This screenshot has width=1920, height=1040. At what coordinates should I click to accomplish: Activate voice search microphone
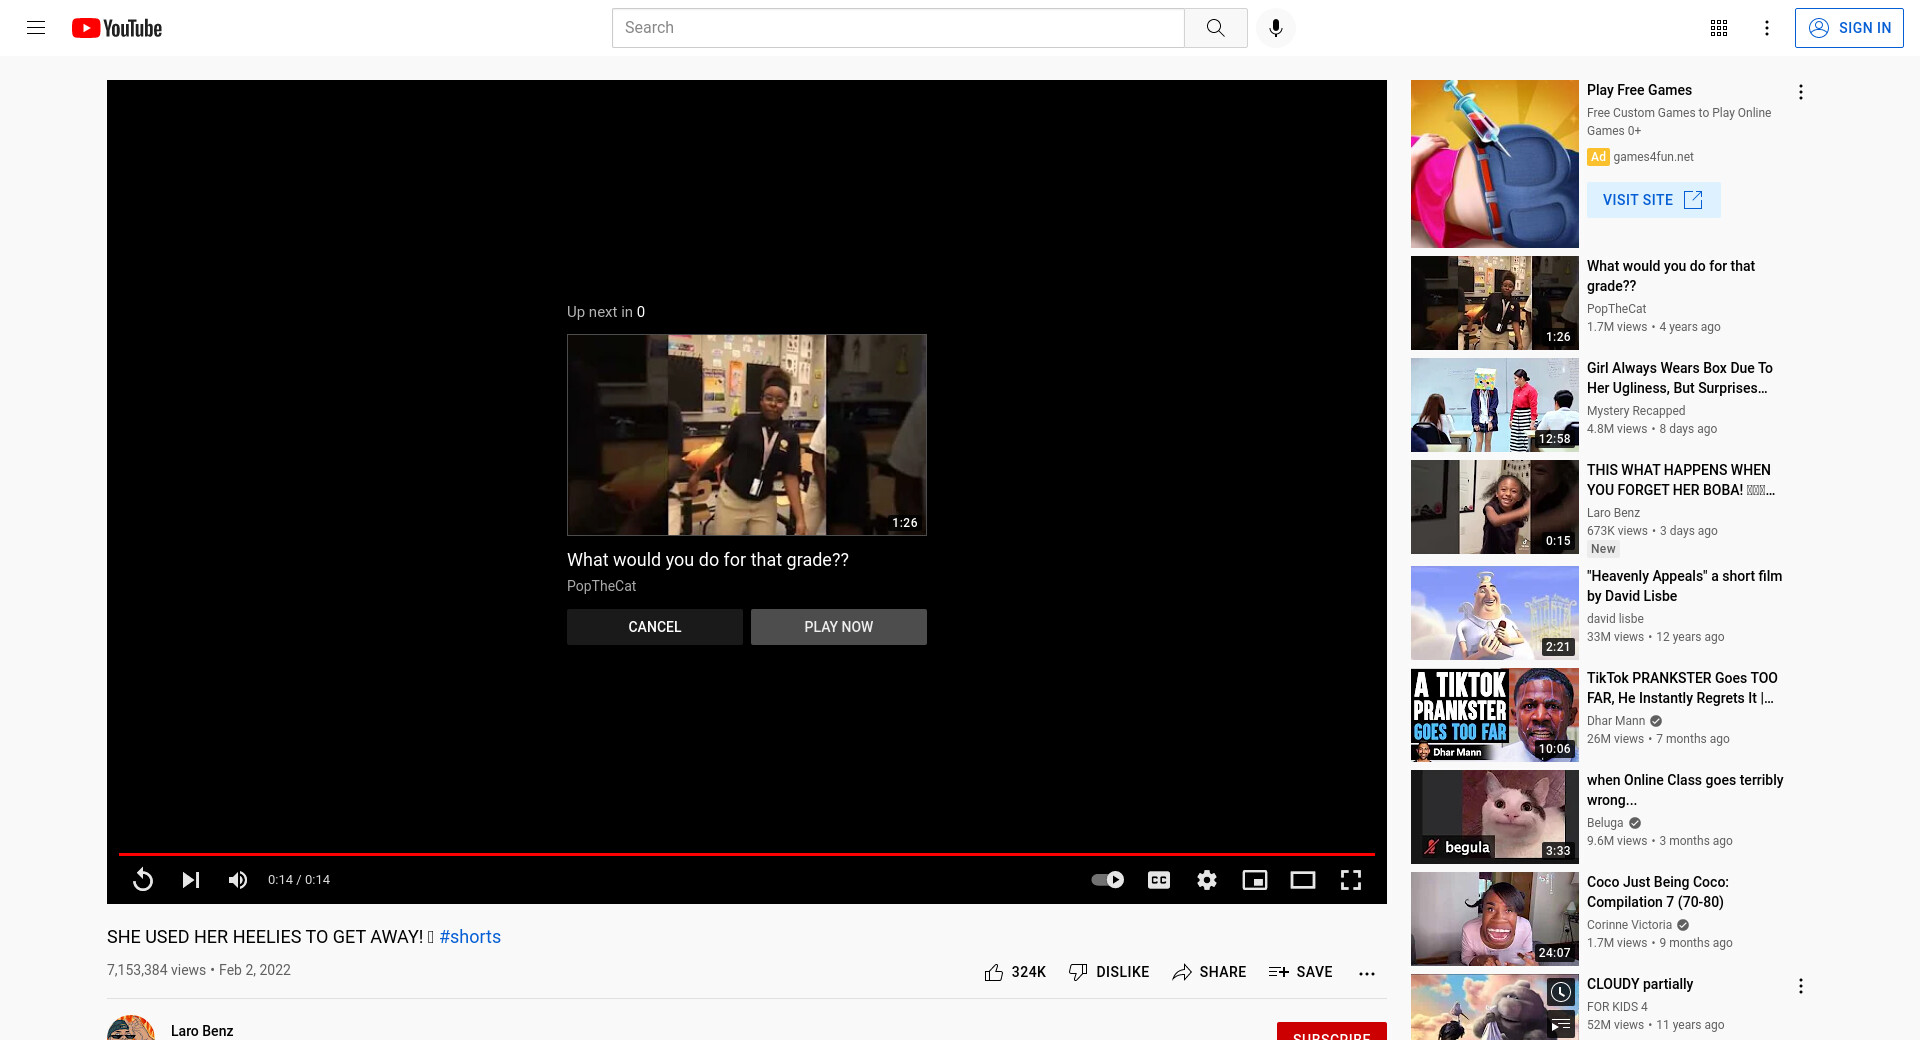point(1276,28)
